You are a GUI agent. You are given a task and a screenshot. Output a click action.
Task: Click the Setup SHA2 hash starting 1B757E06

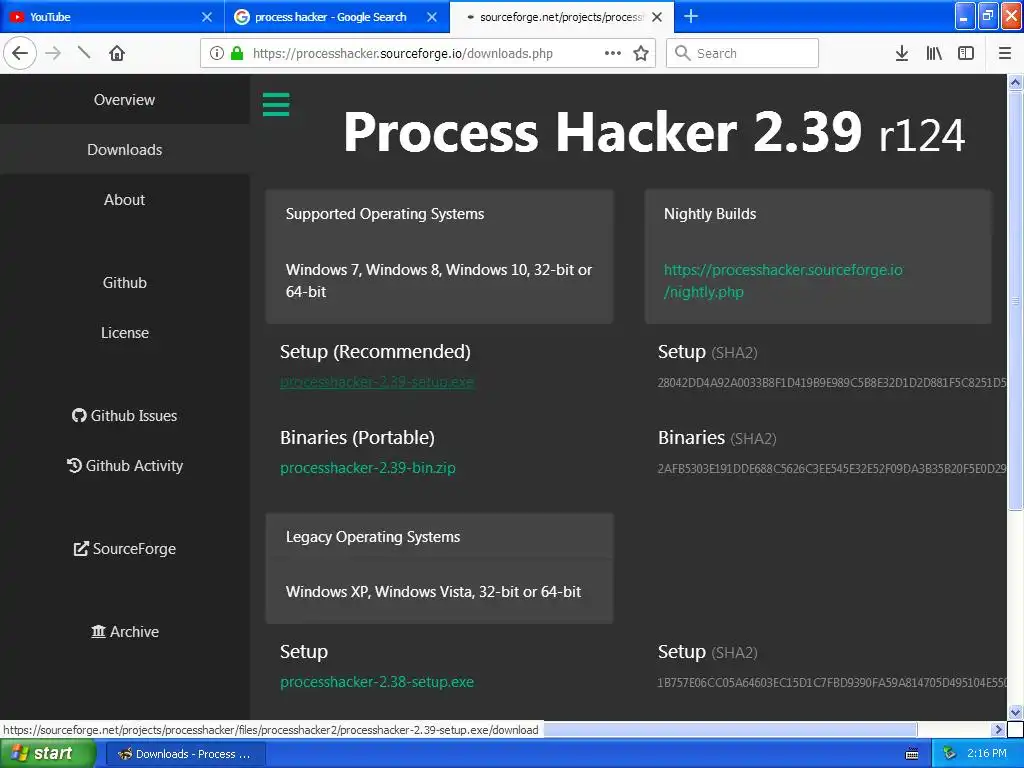tap(832, 682)
